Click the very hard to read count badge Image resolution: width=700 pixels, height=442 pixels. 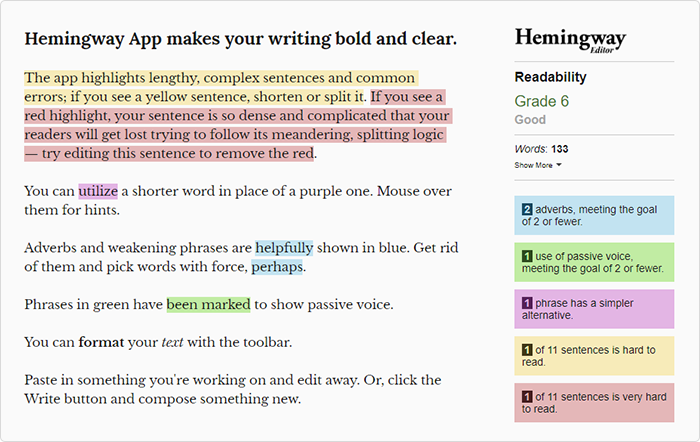(527, 396)
